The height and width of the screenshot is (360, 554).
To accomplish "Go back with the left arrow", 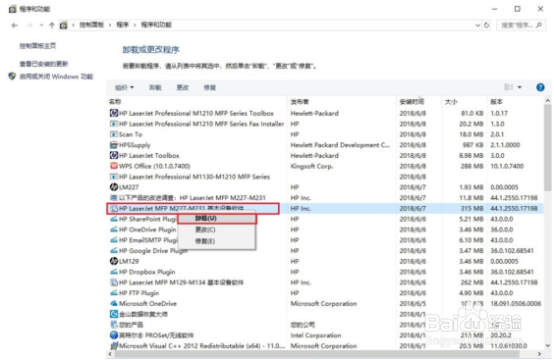I will point(14,25).
